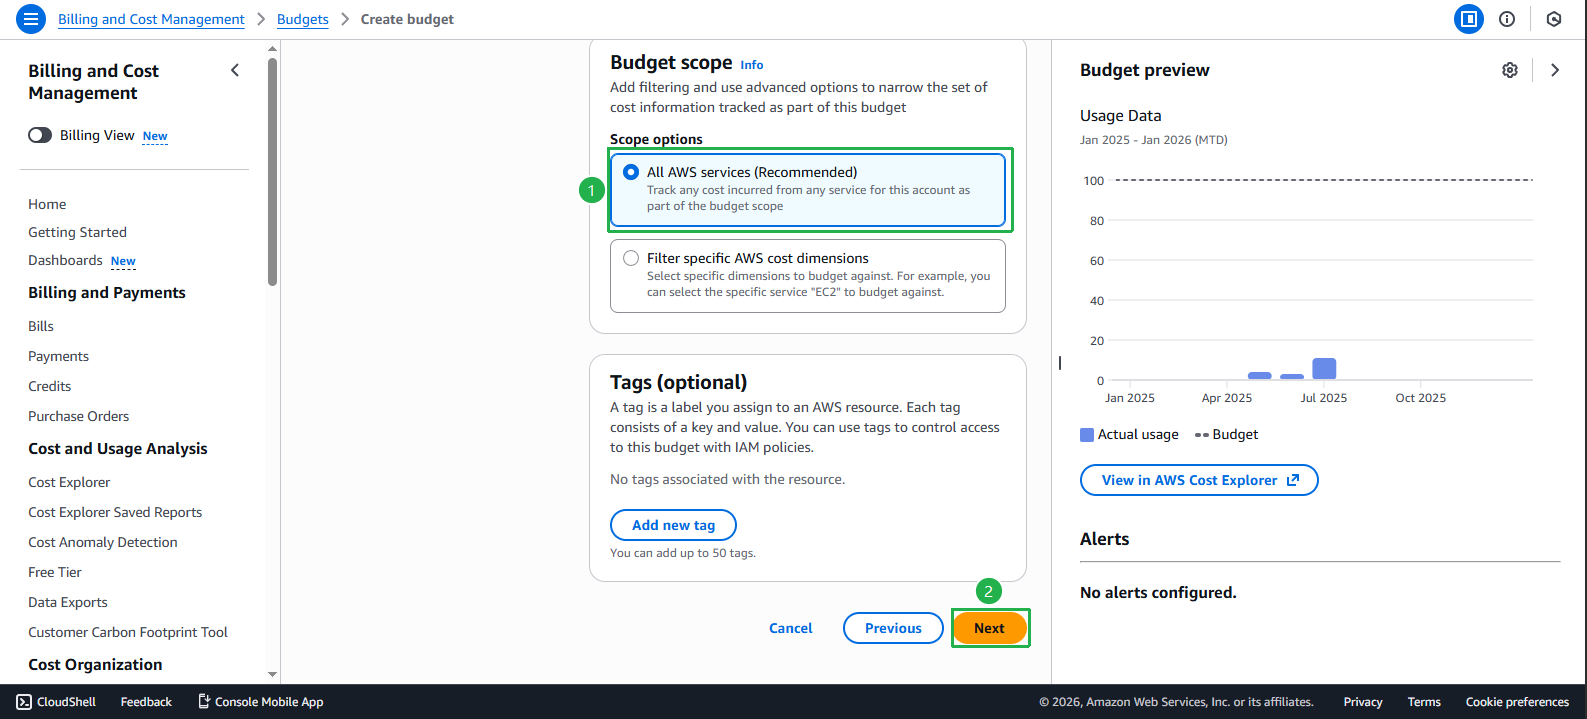The height and width of the screenshot is (719, 1587).
Task: Click the Cost Organization heading
Action: 95,665
